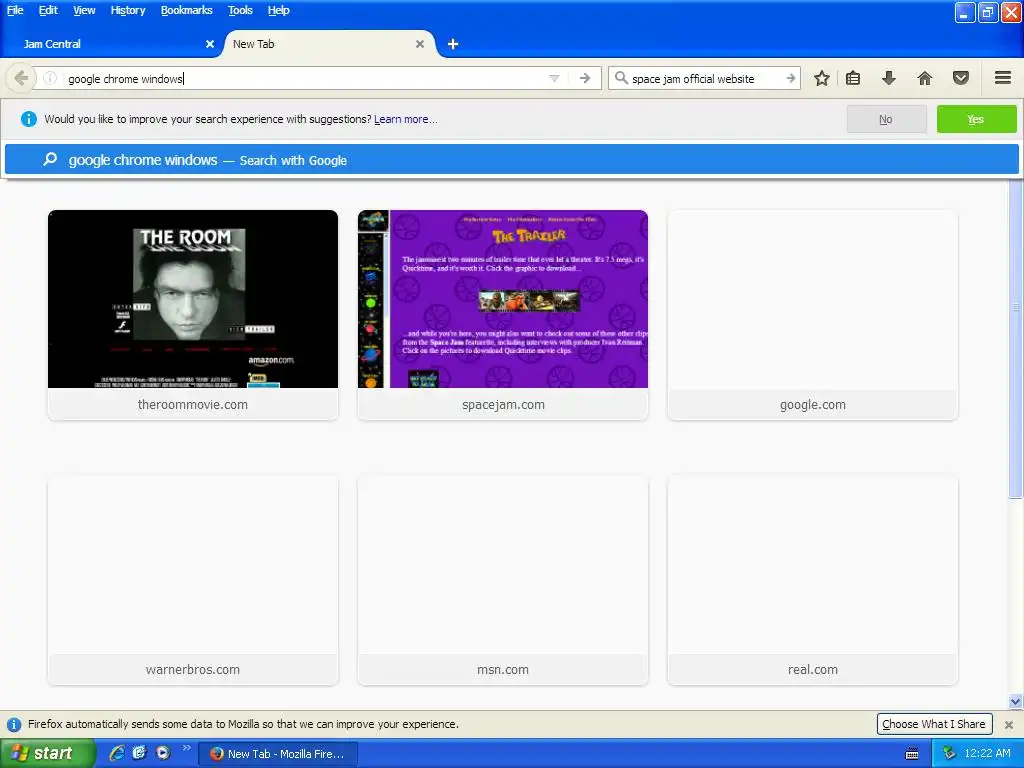This screenshot has width=1024, height=768.
Task: Click the search icon in suggestion row
Action: [x=50, y=159]
